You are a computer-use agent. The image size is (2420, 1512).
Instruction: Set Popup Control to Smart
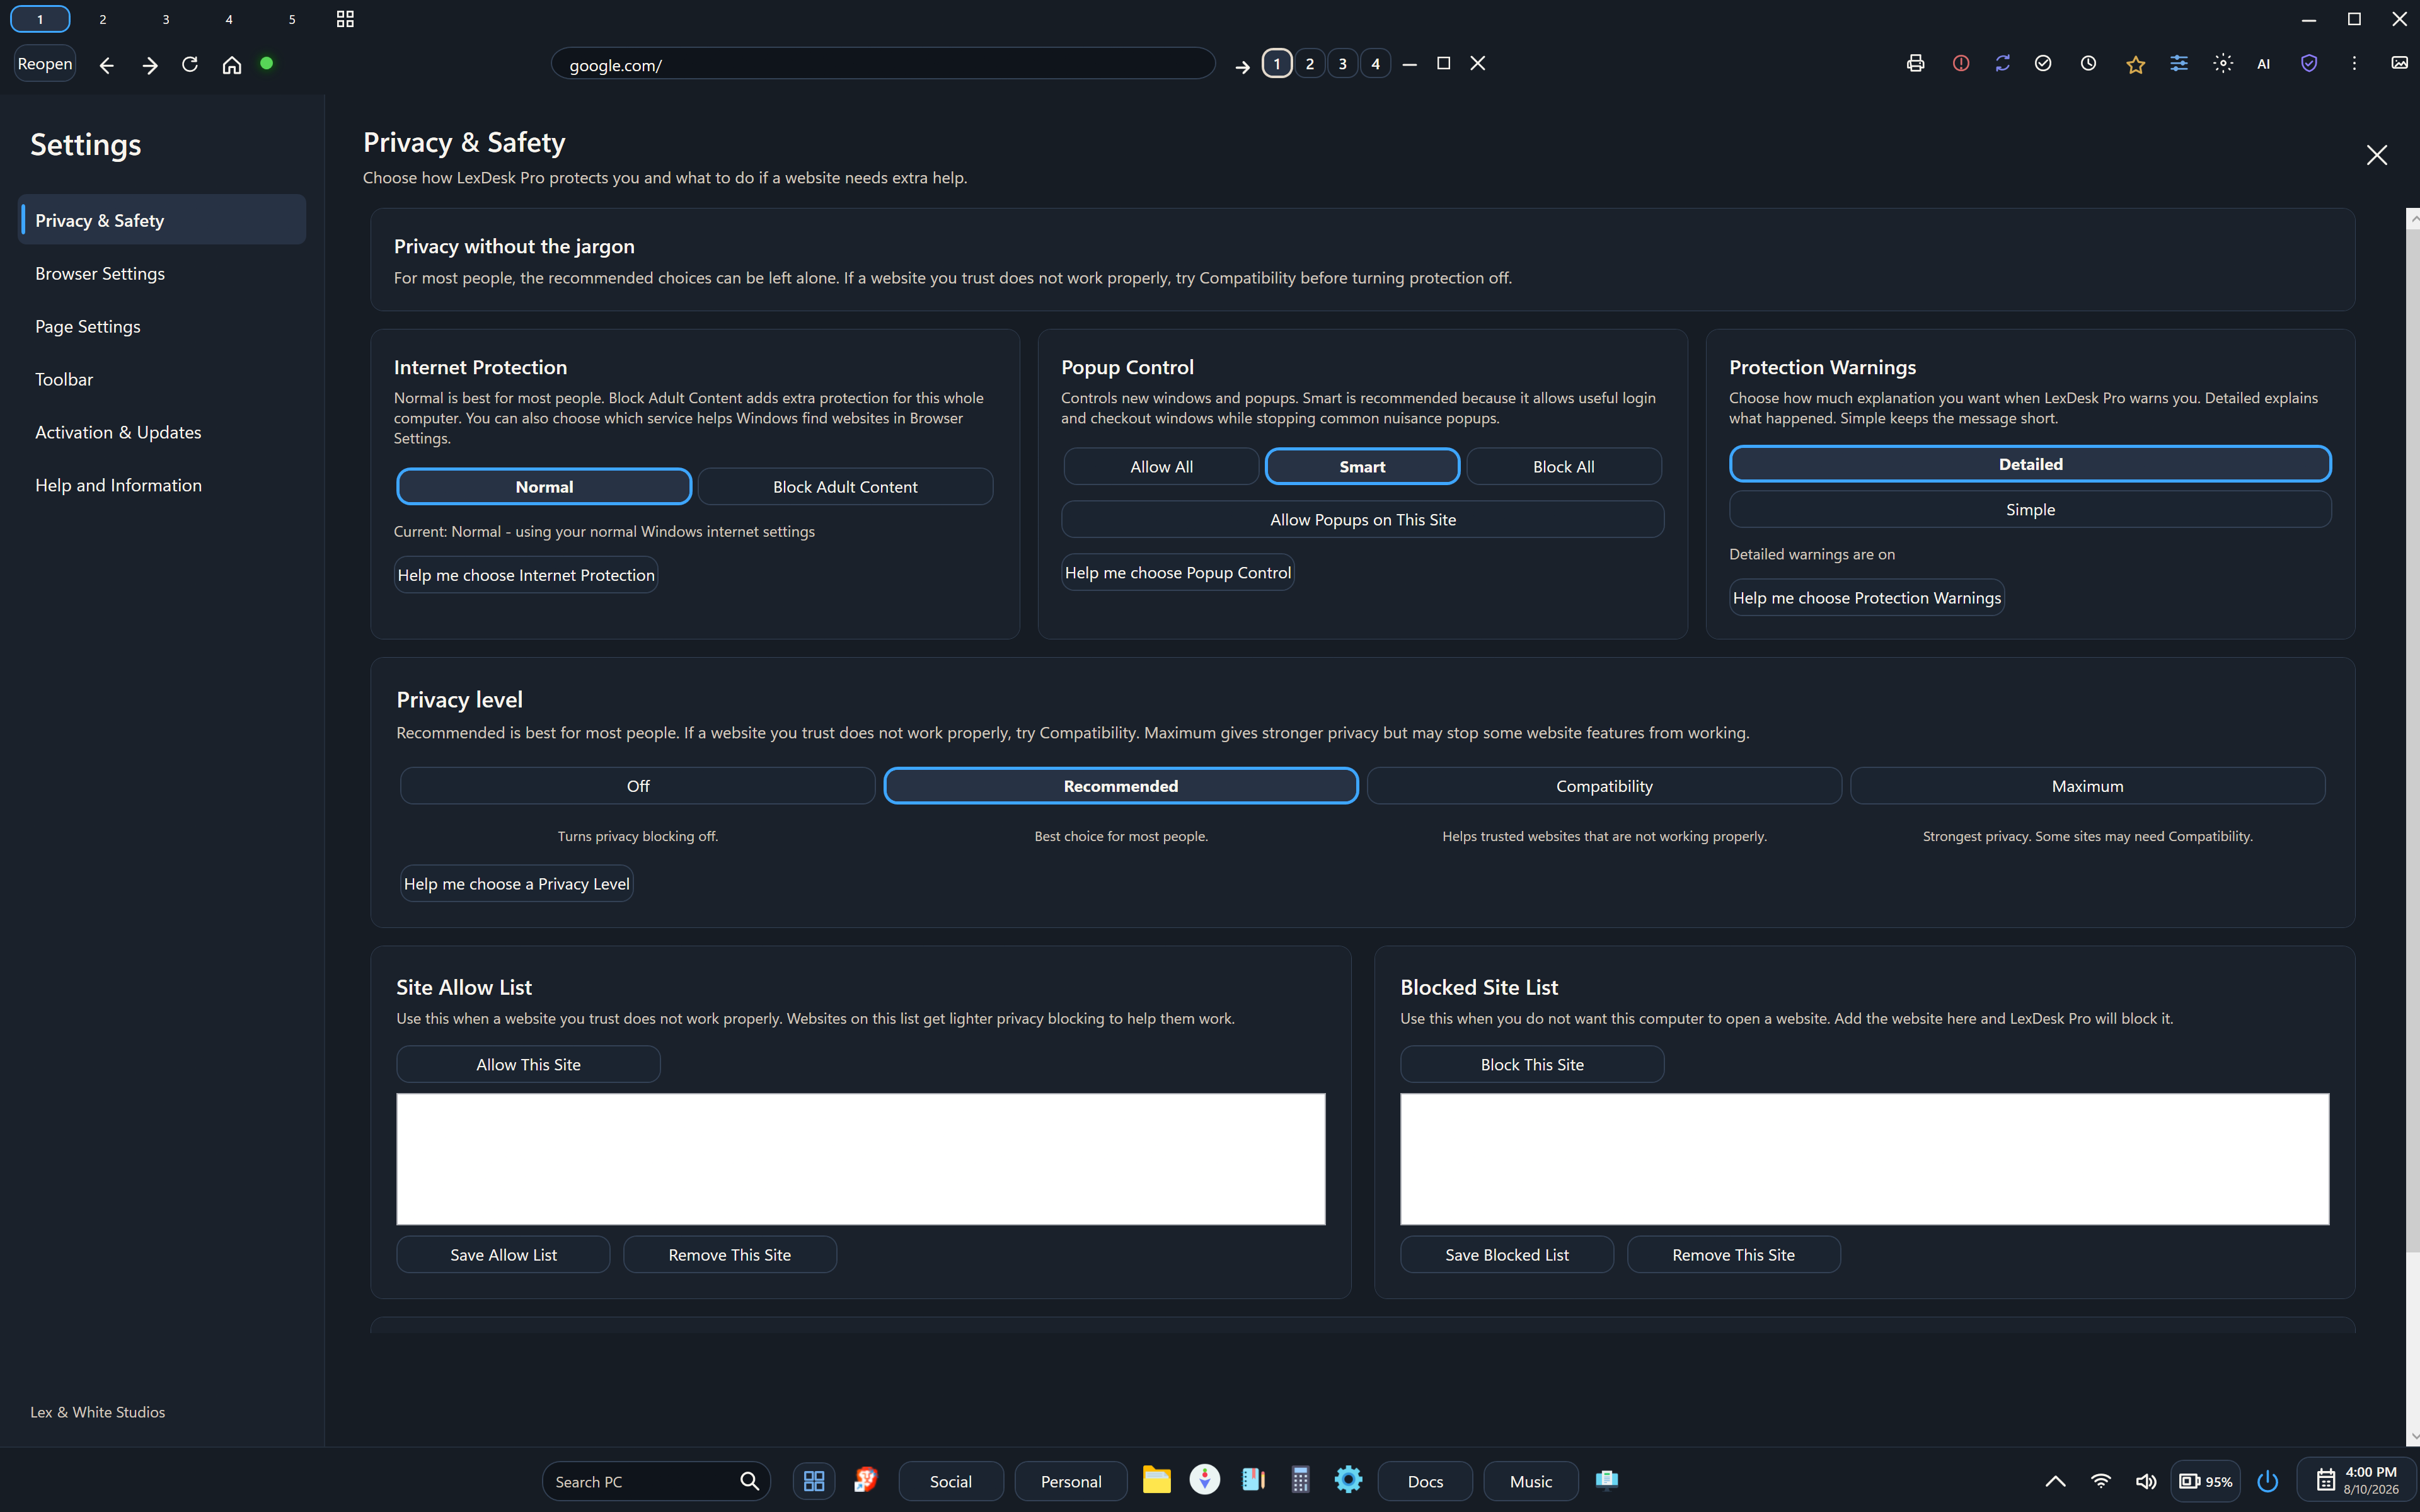(1362, 467)
